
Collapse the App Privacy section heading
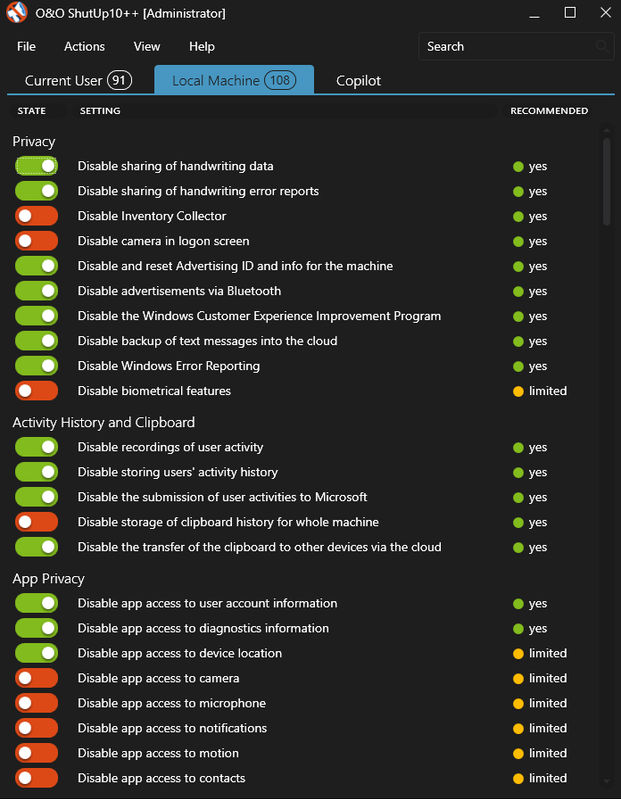tap(48, 579)
